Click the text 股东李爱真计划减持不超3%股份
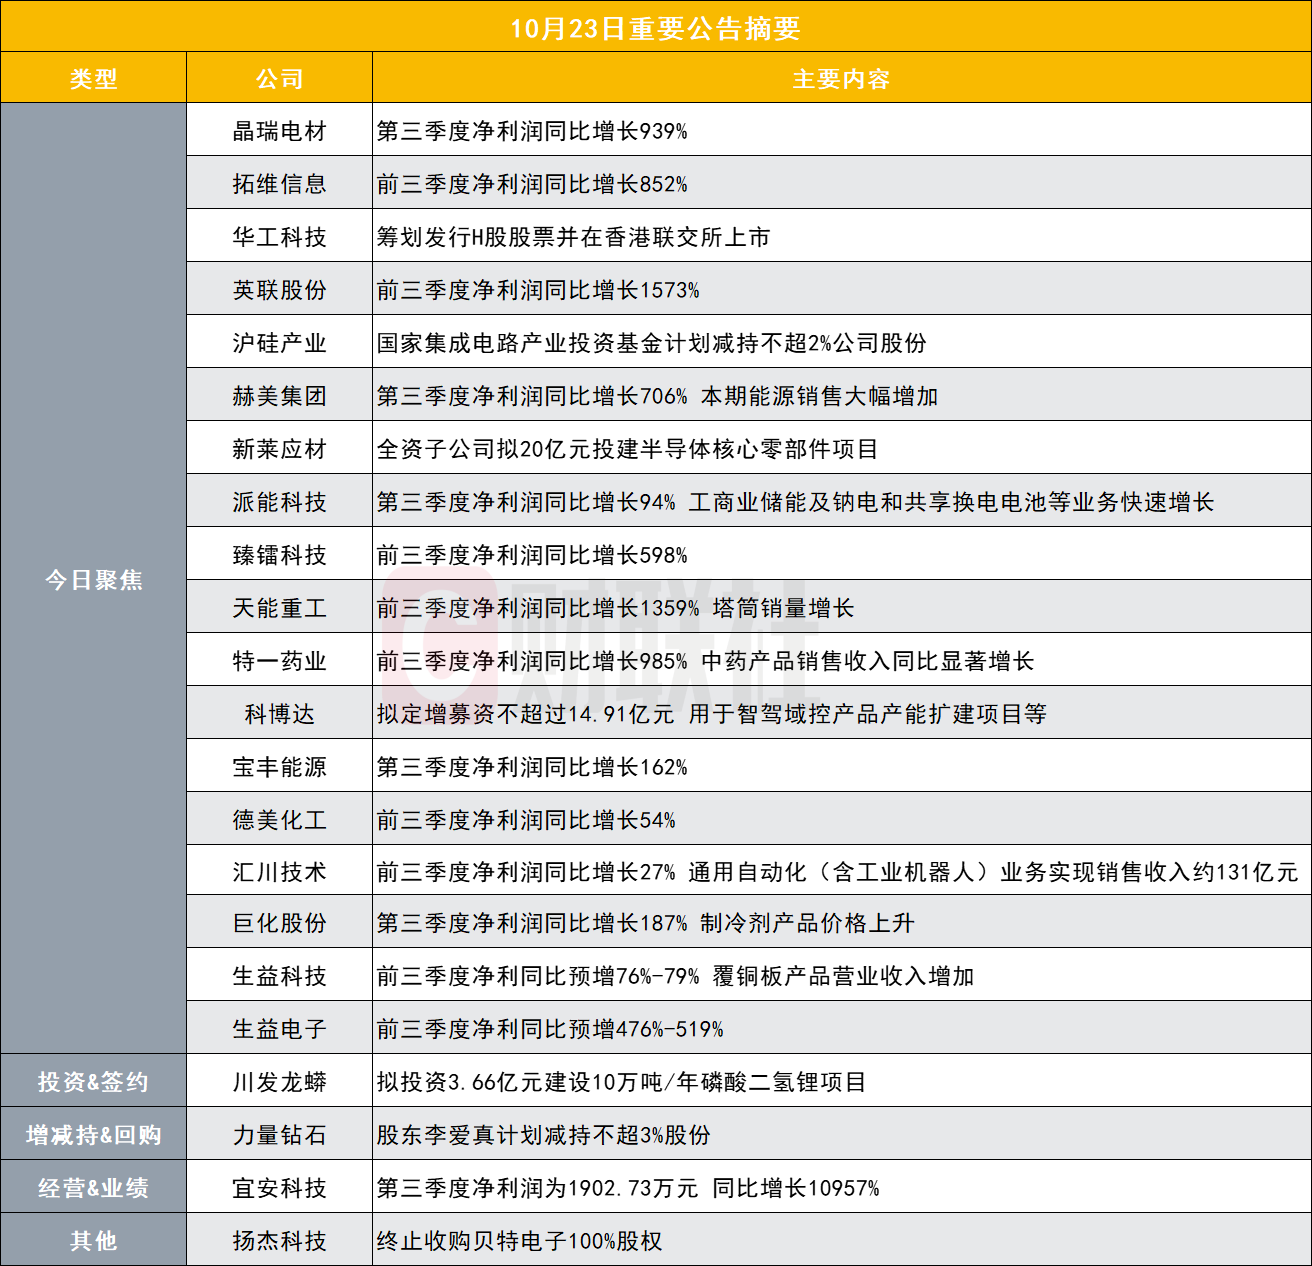Viewport: 1312px width, 1266px height. click(544, 1135)
